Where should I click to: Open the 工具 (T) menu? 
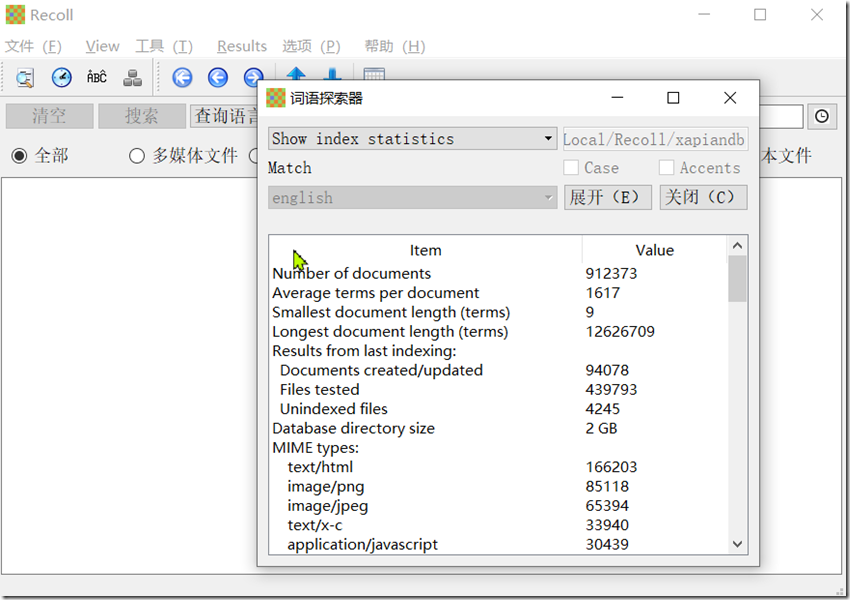[164, 46]
